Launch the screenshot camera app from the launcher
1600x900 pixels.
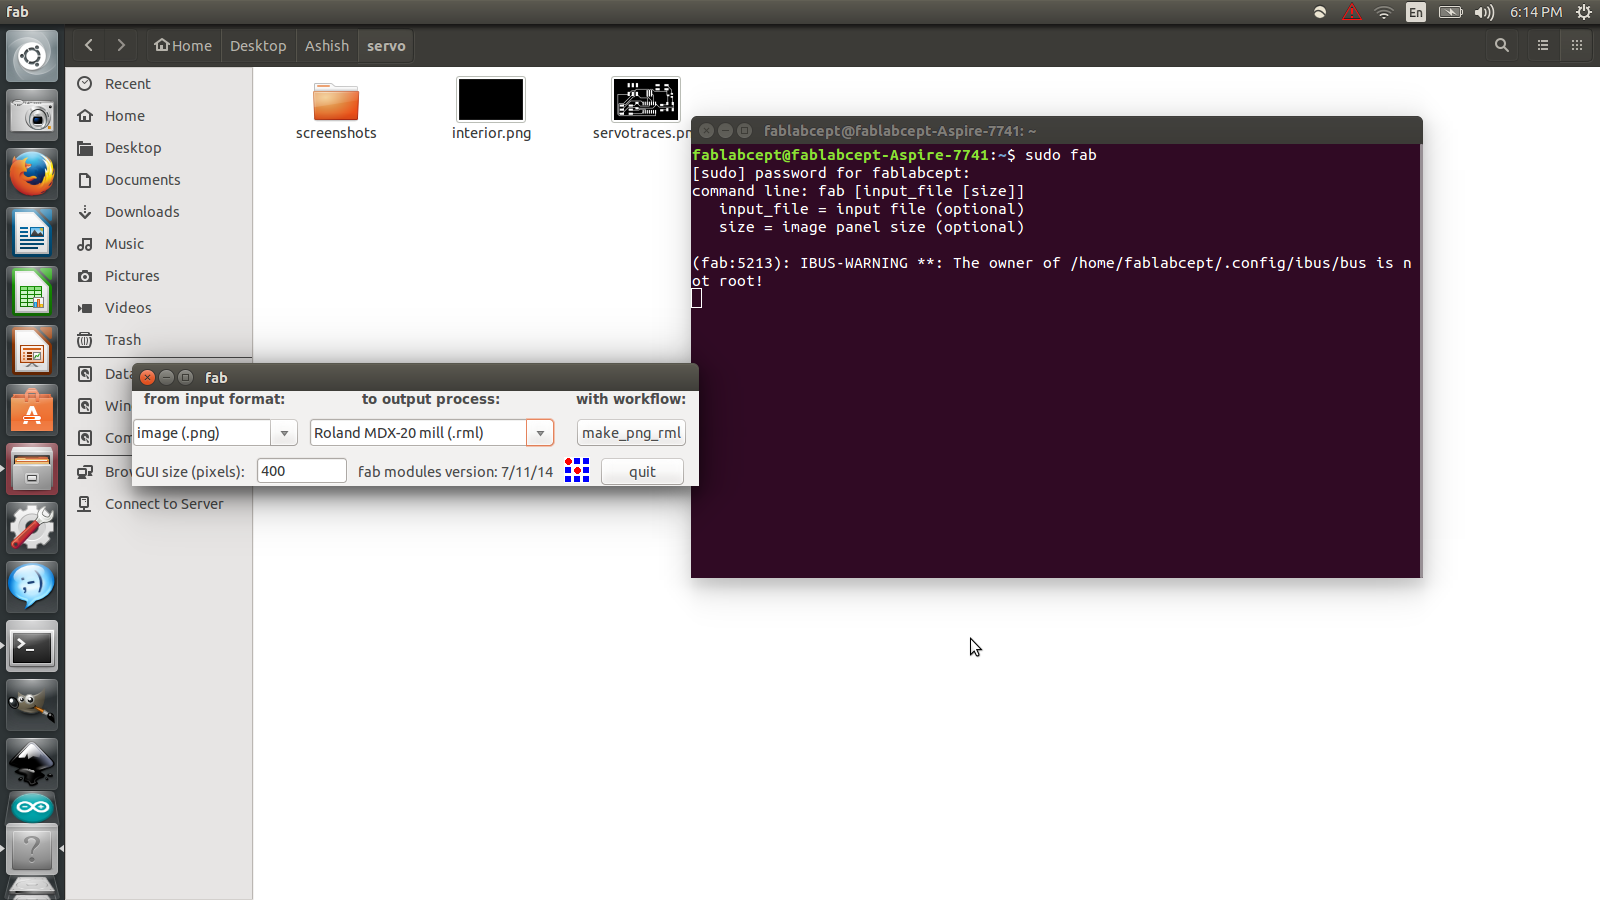32,116
